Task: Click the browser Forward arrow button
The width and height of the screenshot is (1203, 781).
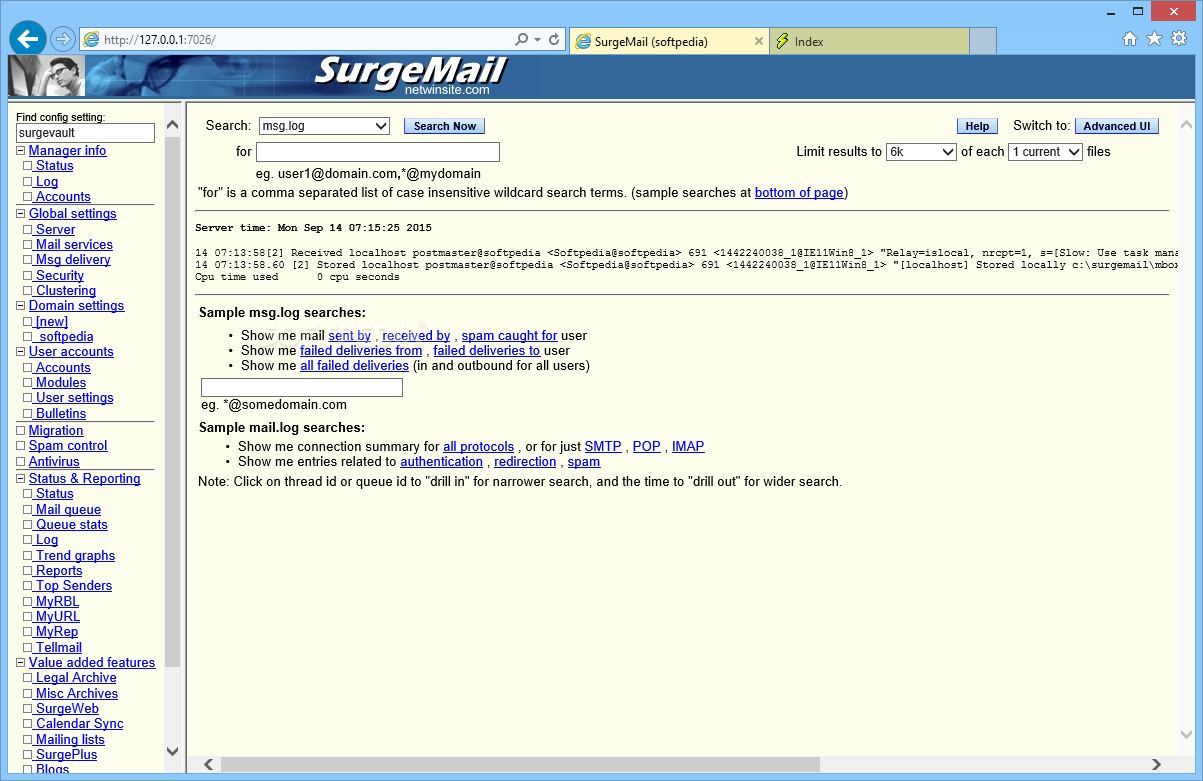Action: coord(63,40)
